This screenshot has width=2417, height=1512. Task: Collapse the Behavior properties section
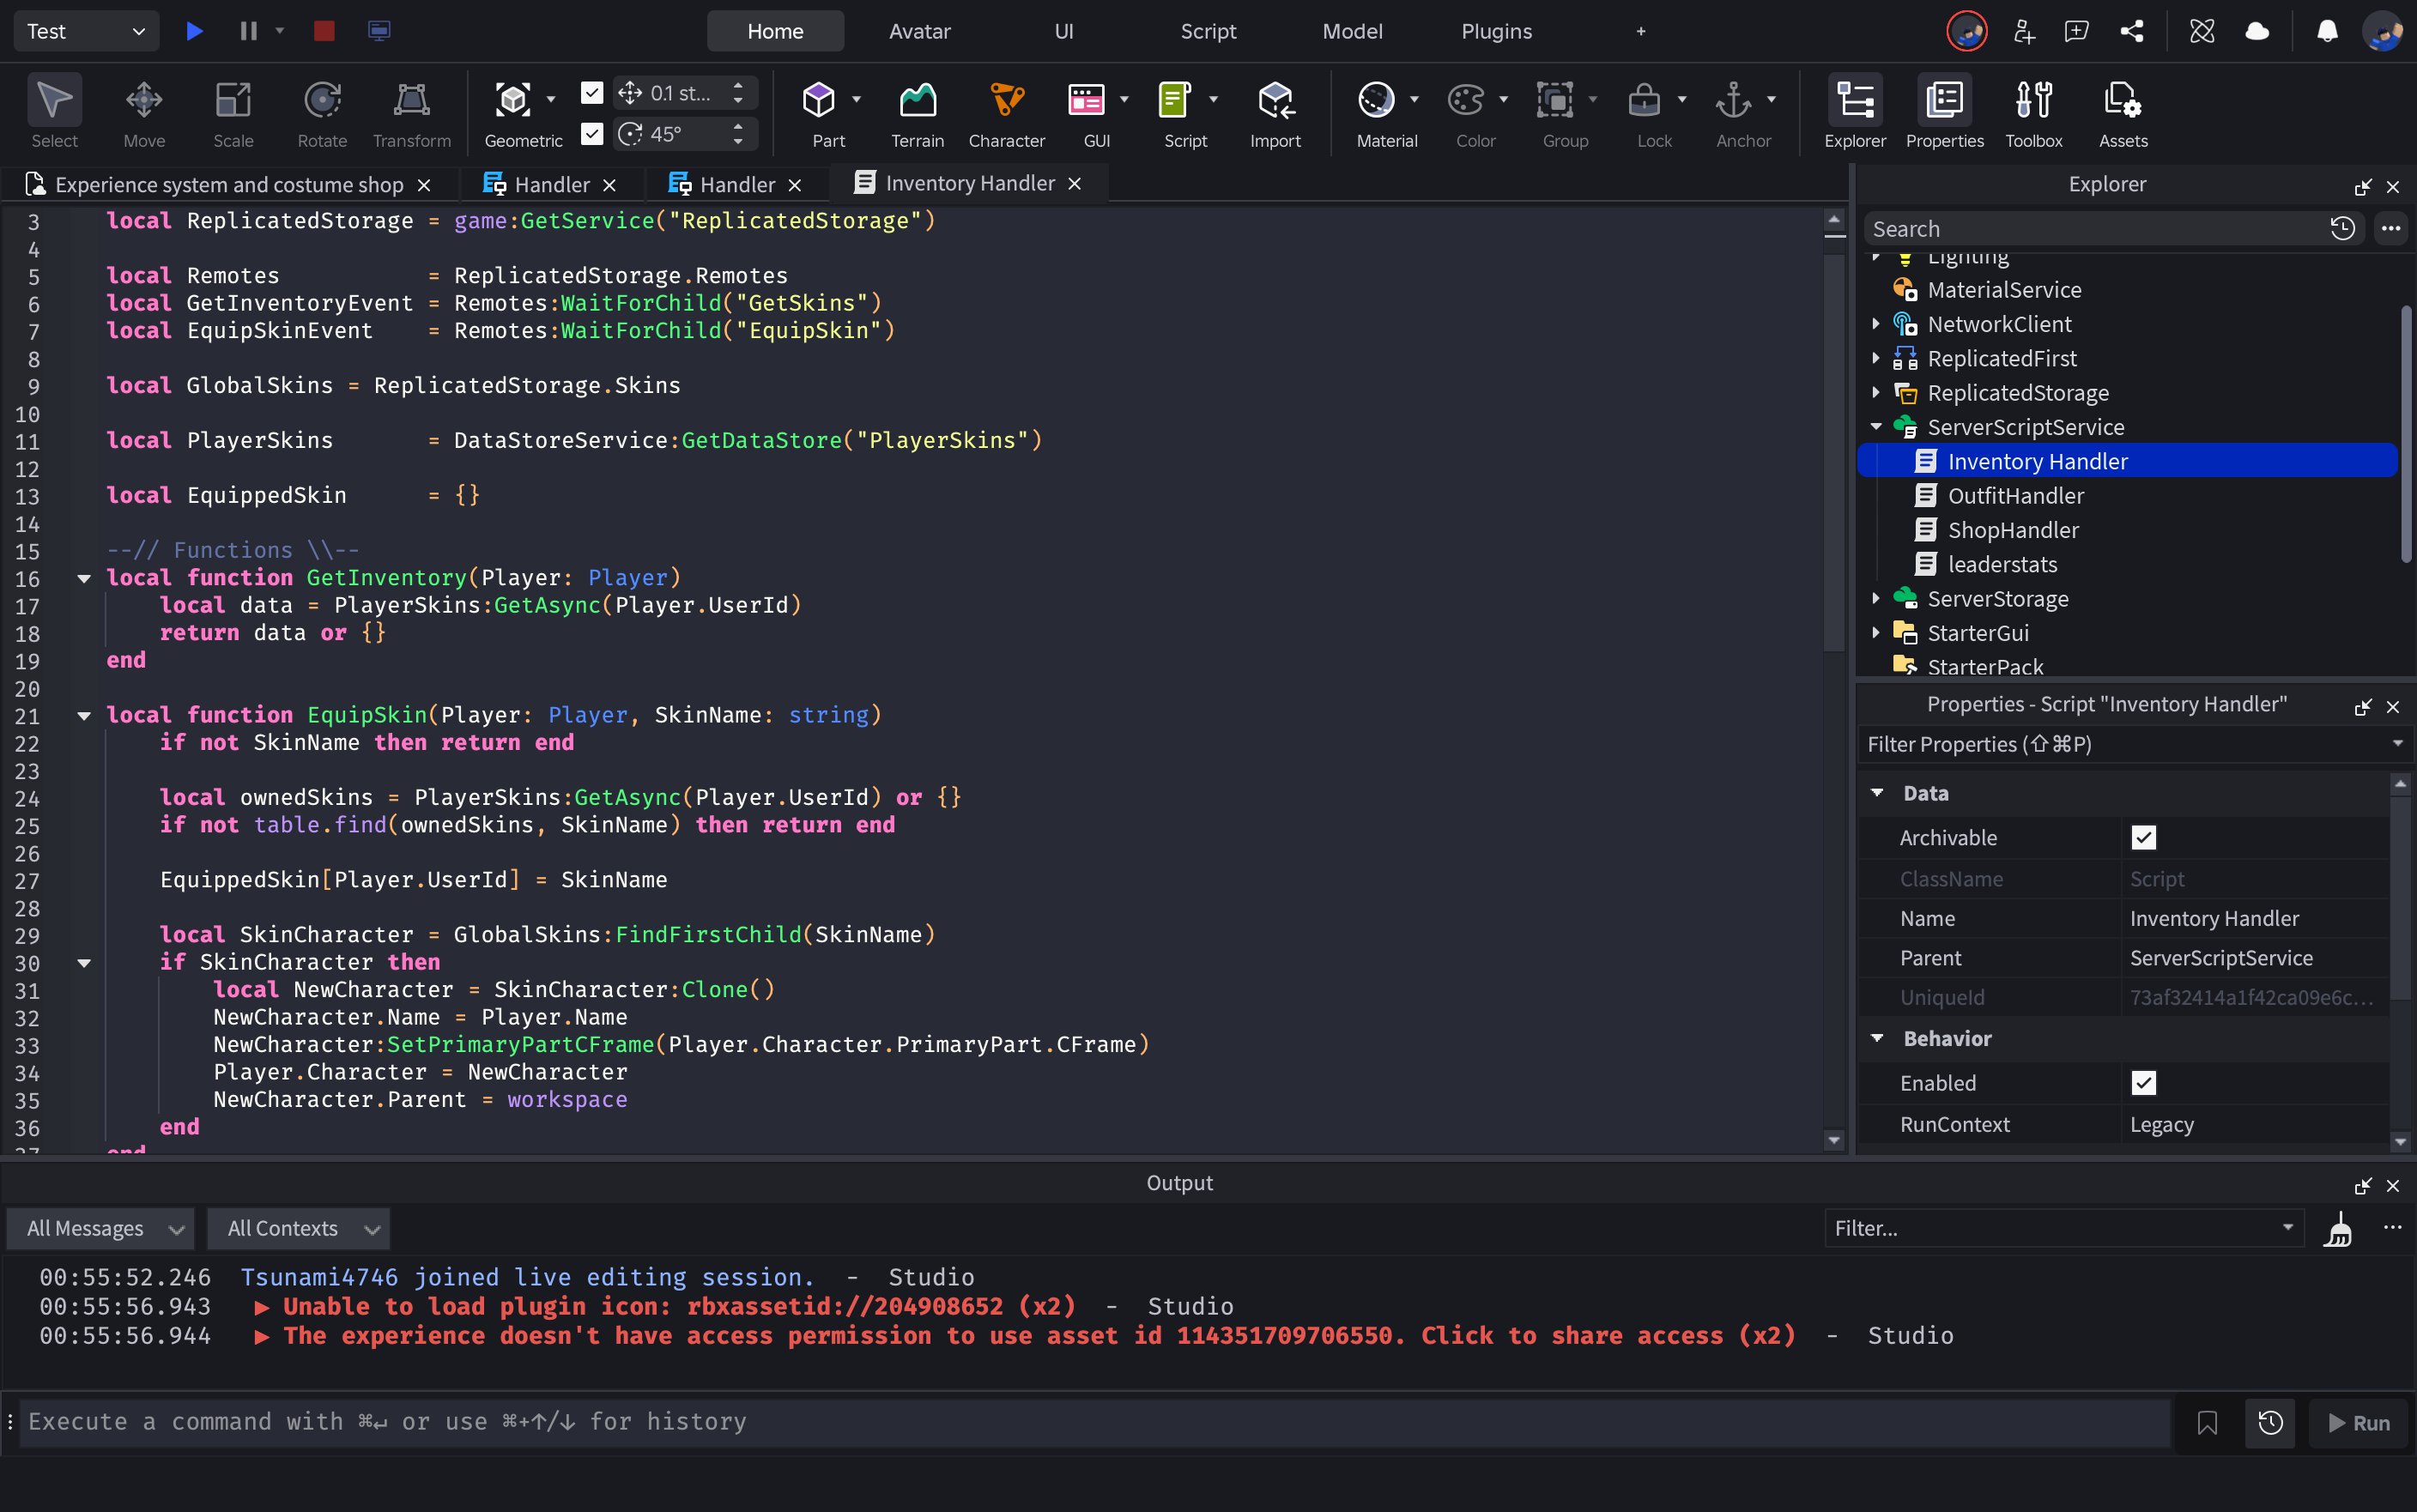pyautogui.click(x=1877, y=1038)
